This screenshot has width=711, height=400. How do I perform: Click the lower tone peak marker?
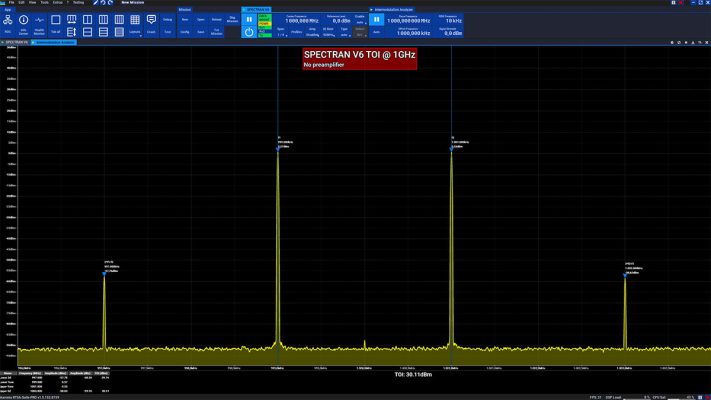pos(278,149)
